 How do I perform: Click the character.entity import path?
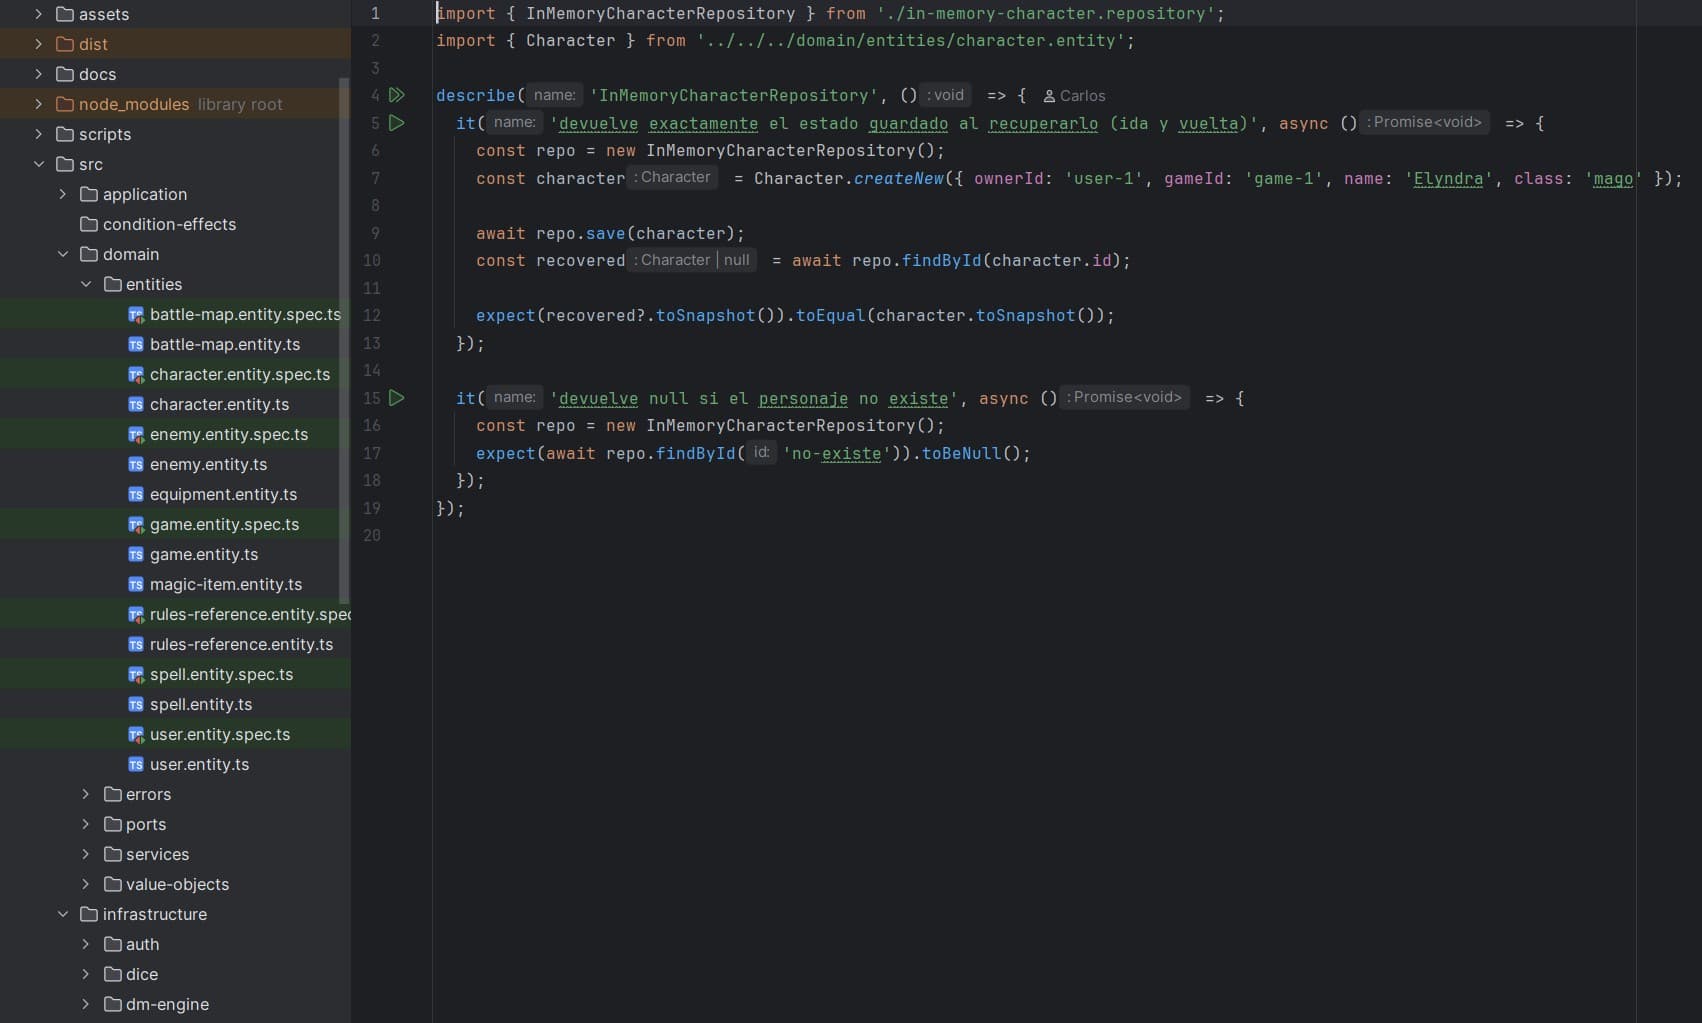910,40
